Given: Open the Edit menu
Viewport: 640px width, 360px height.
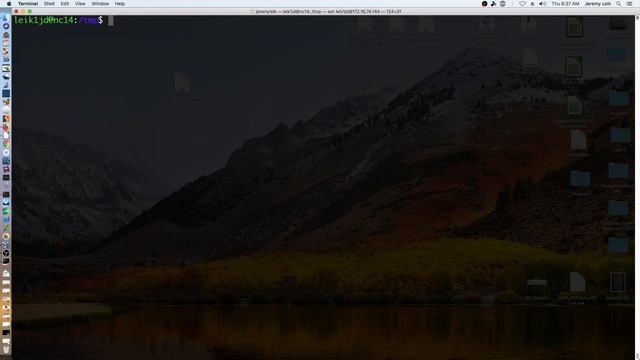Looking at the screenshot, I should pos(64,4).
